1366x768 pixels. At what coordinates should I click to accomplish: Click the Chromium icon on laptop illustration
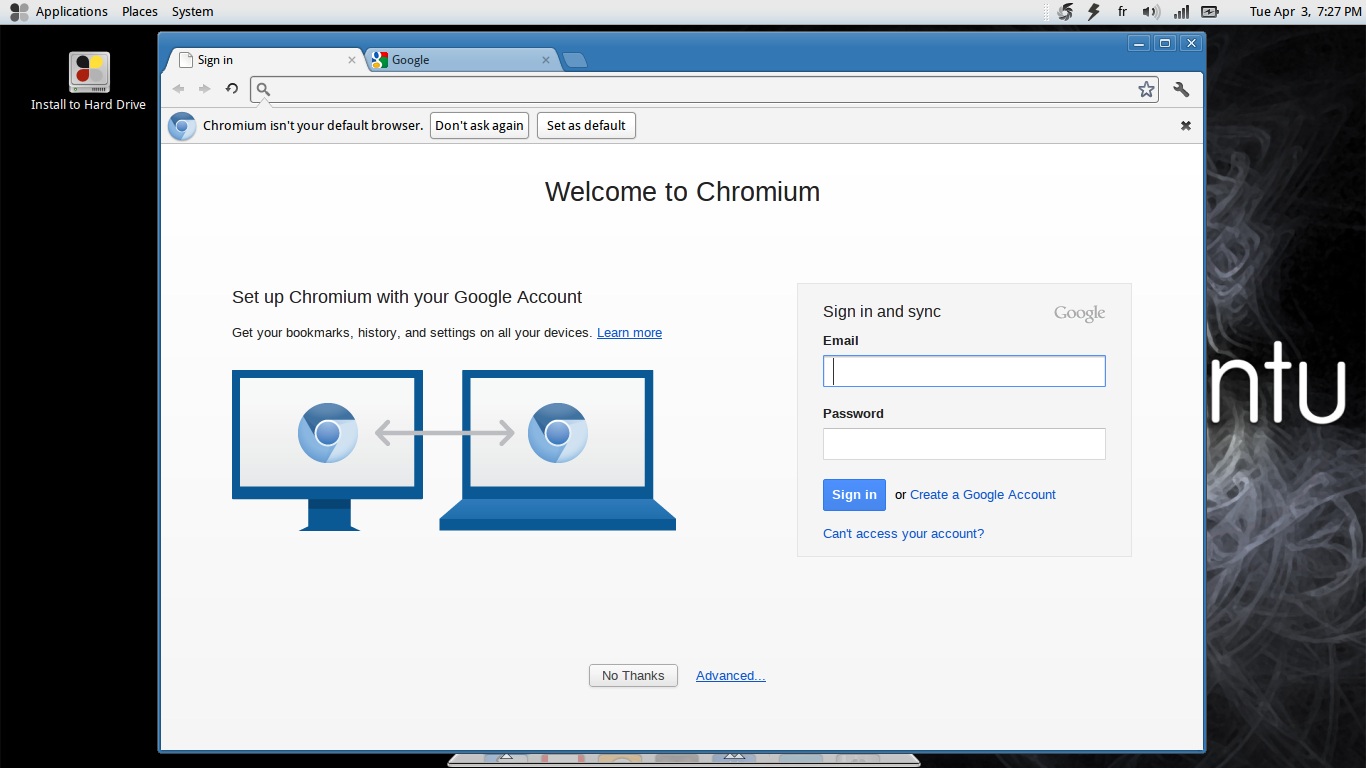pyautogui.click(x=558, y=433)
